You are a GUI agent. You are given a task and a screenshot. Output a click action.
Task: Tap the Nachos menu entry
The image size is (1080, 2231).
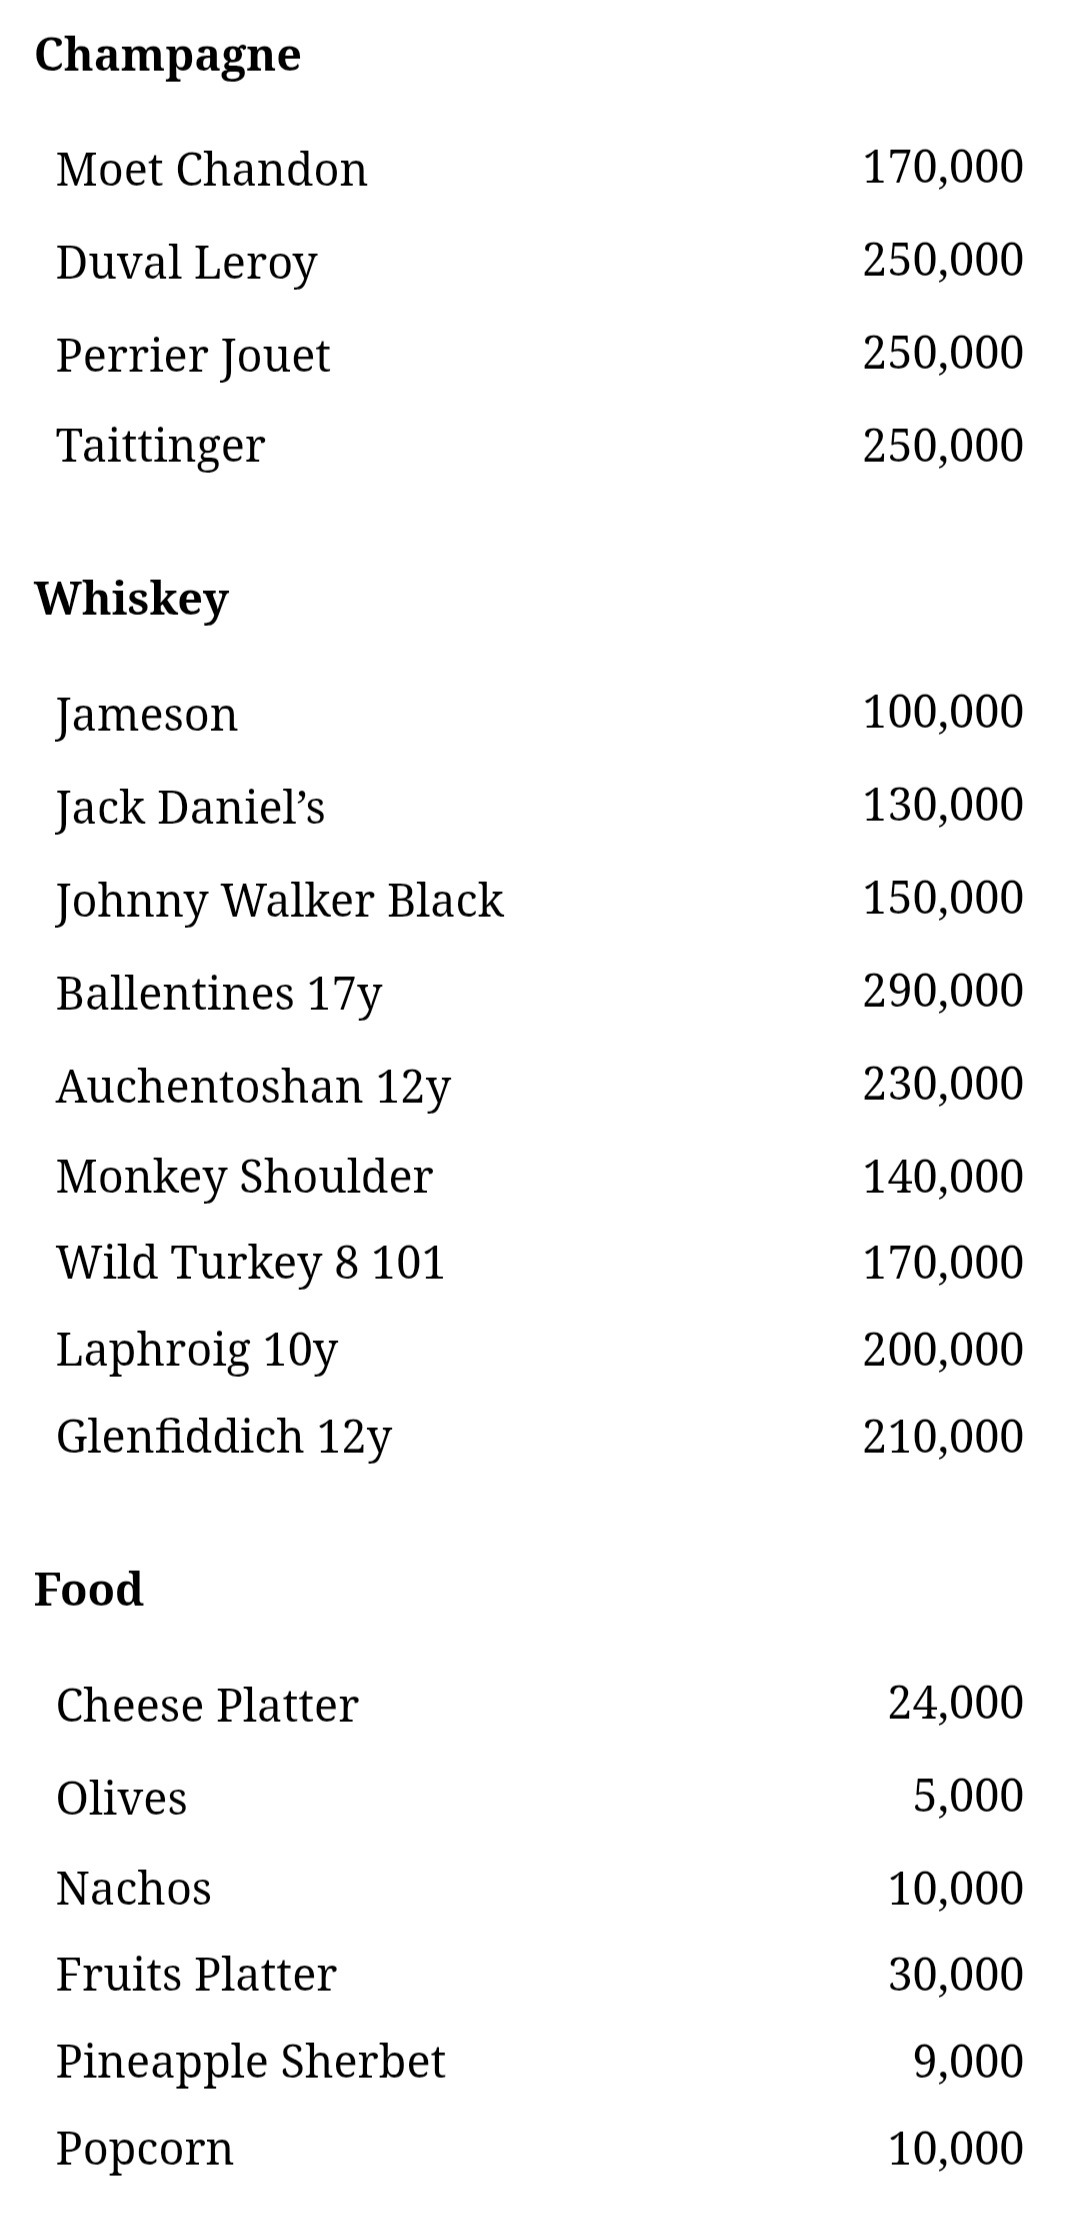[x=540, y=1889]
